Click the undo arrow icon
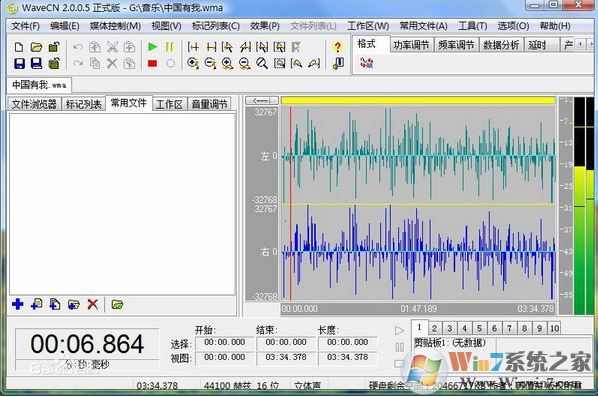This screenshot has width=598, height=397. pos(78,47)
